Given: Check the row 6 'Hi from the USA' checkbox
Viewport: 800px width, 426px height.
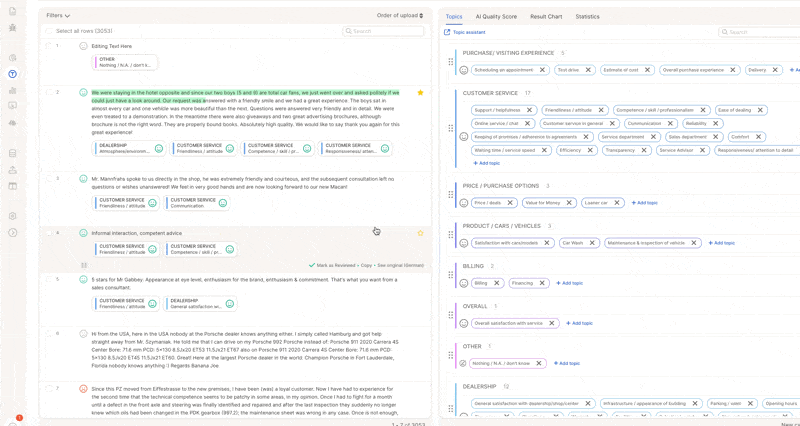Looking at the screenshot, I should [49, 333].
